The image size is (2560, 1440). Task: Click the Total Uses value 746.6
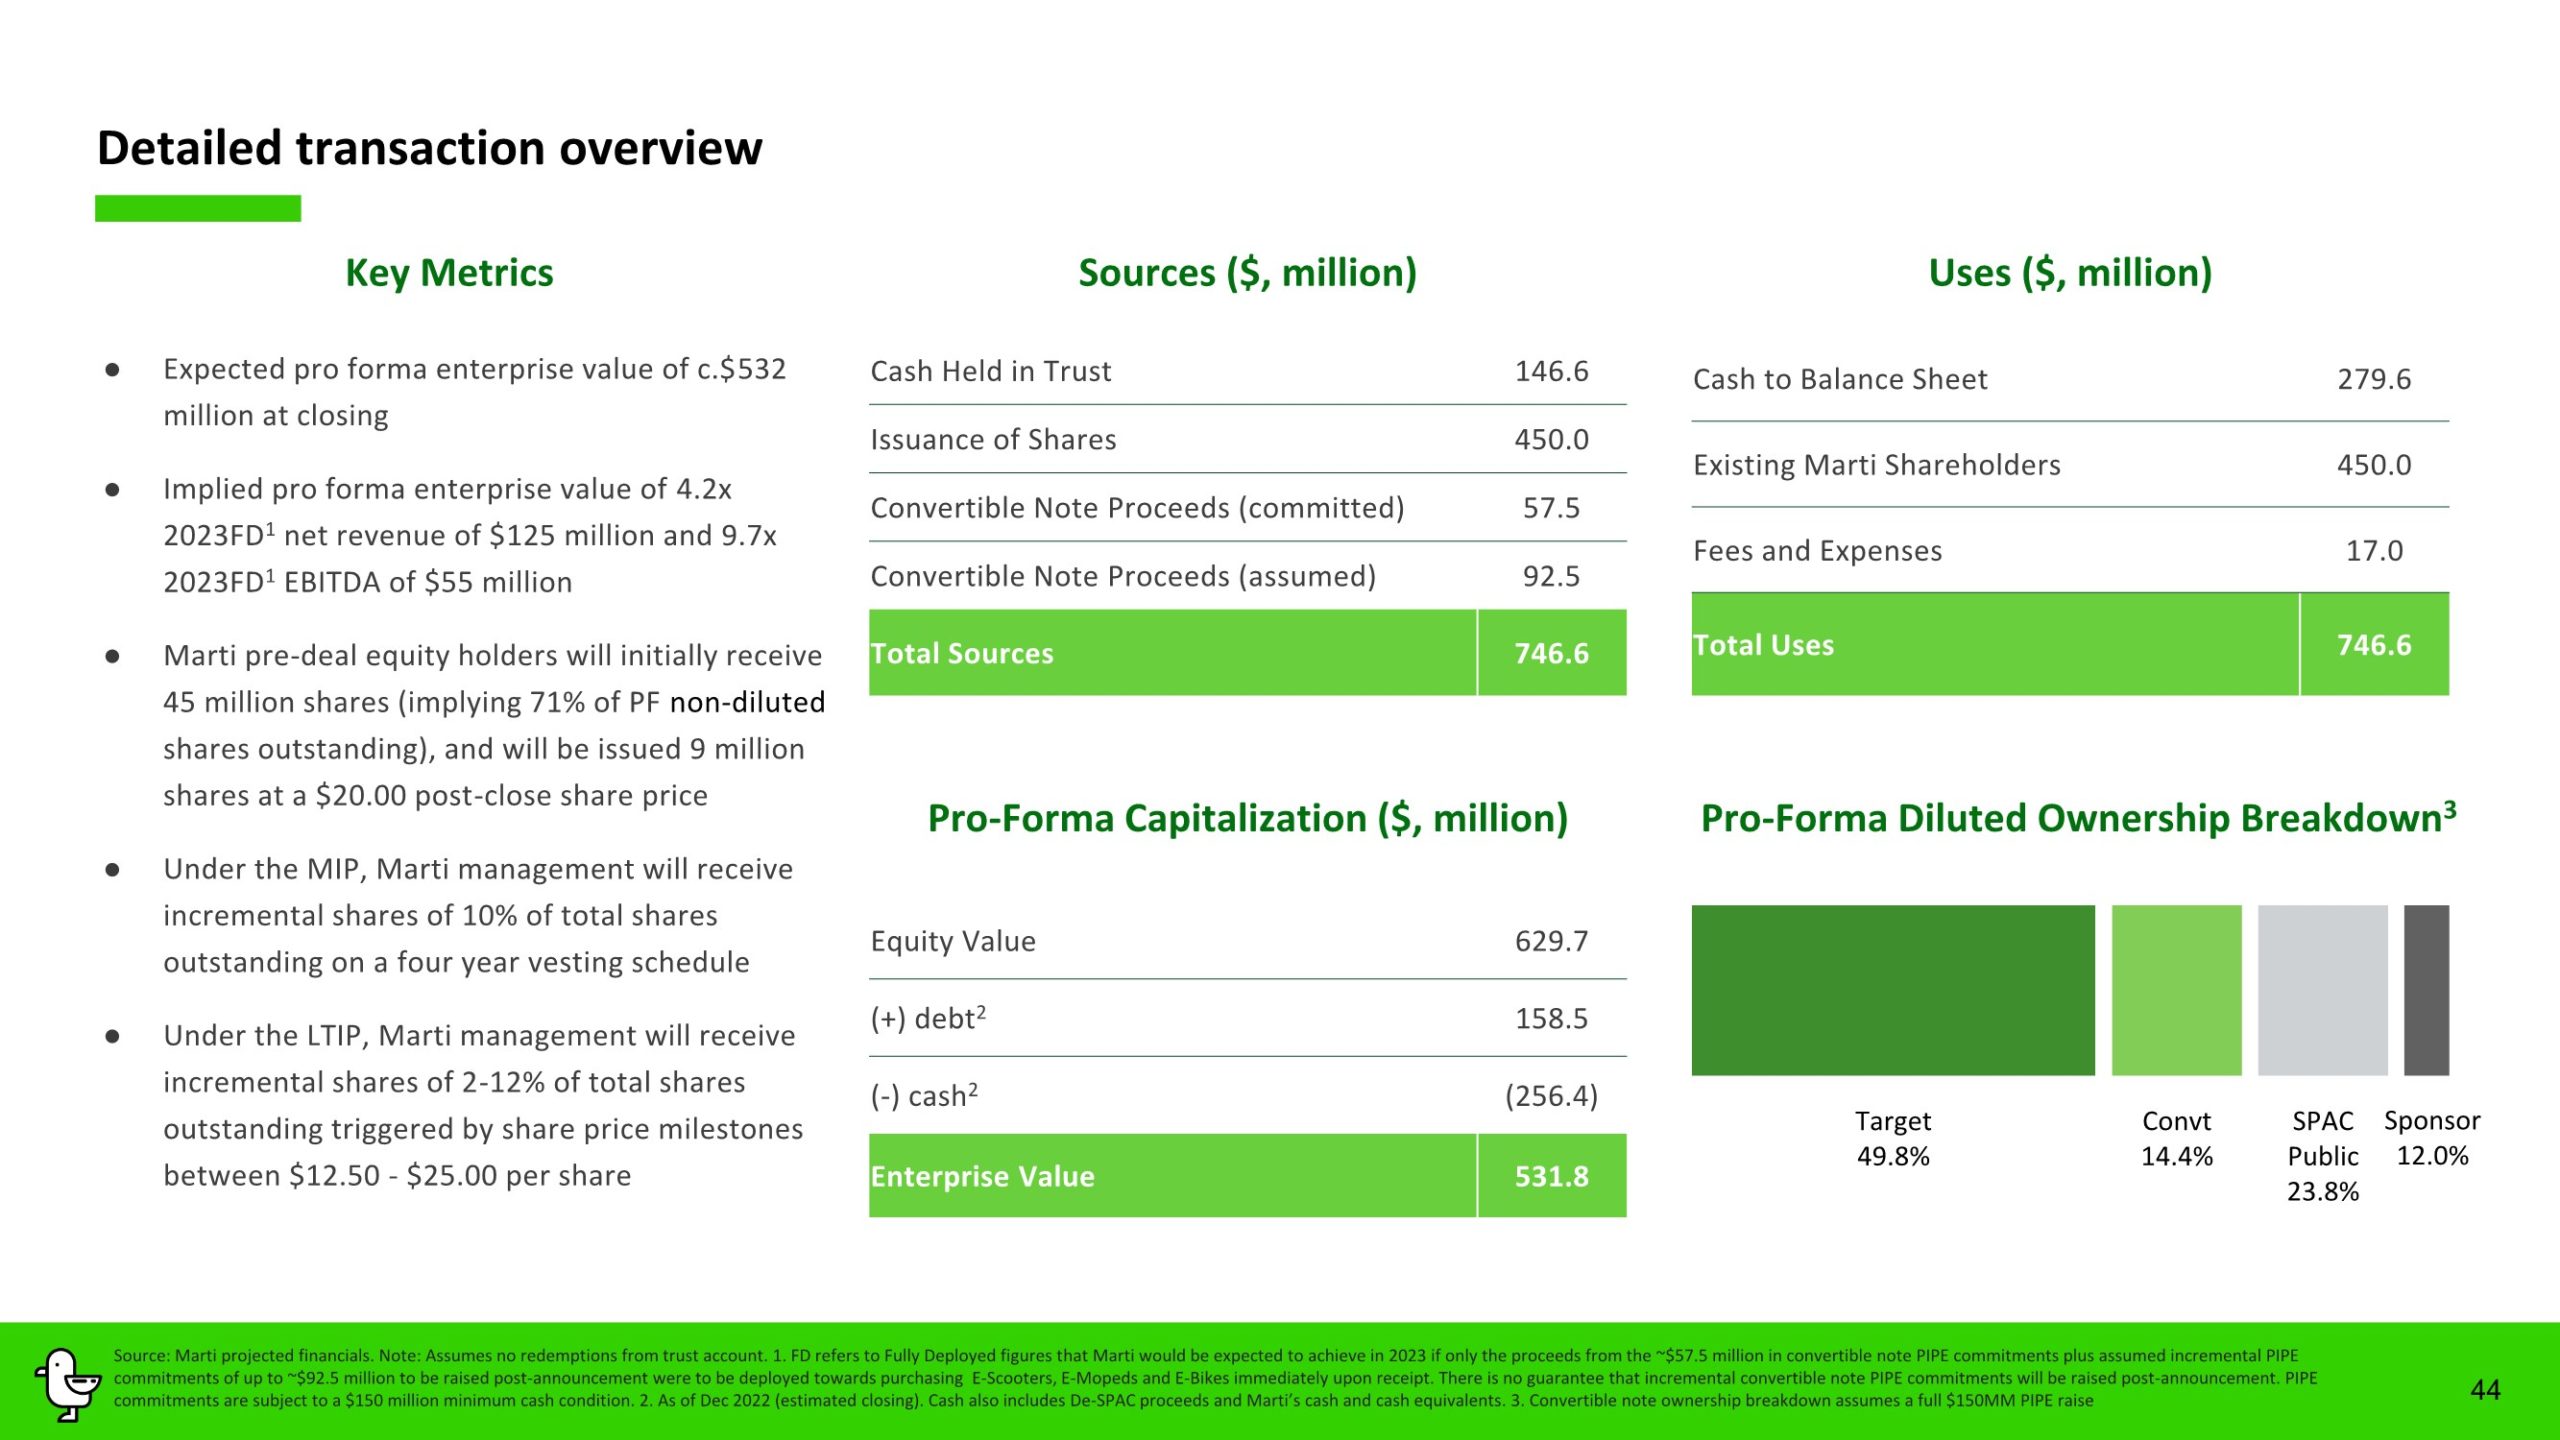(x=2373, y=645)
